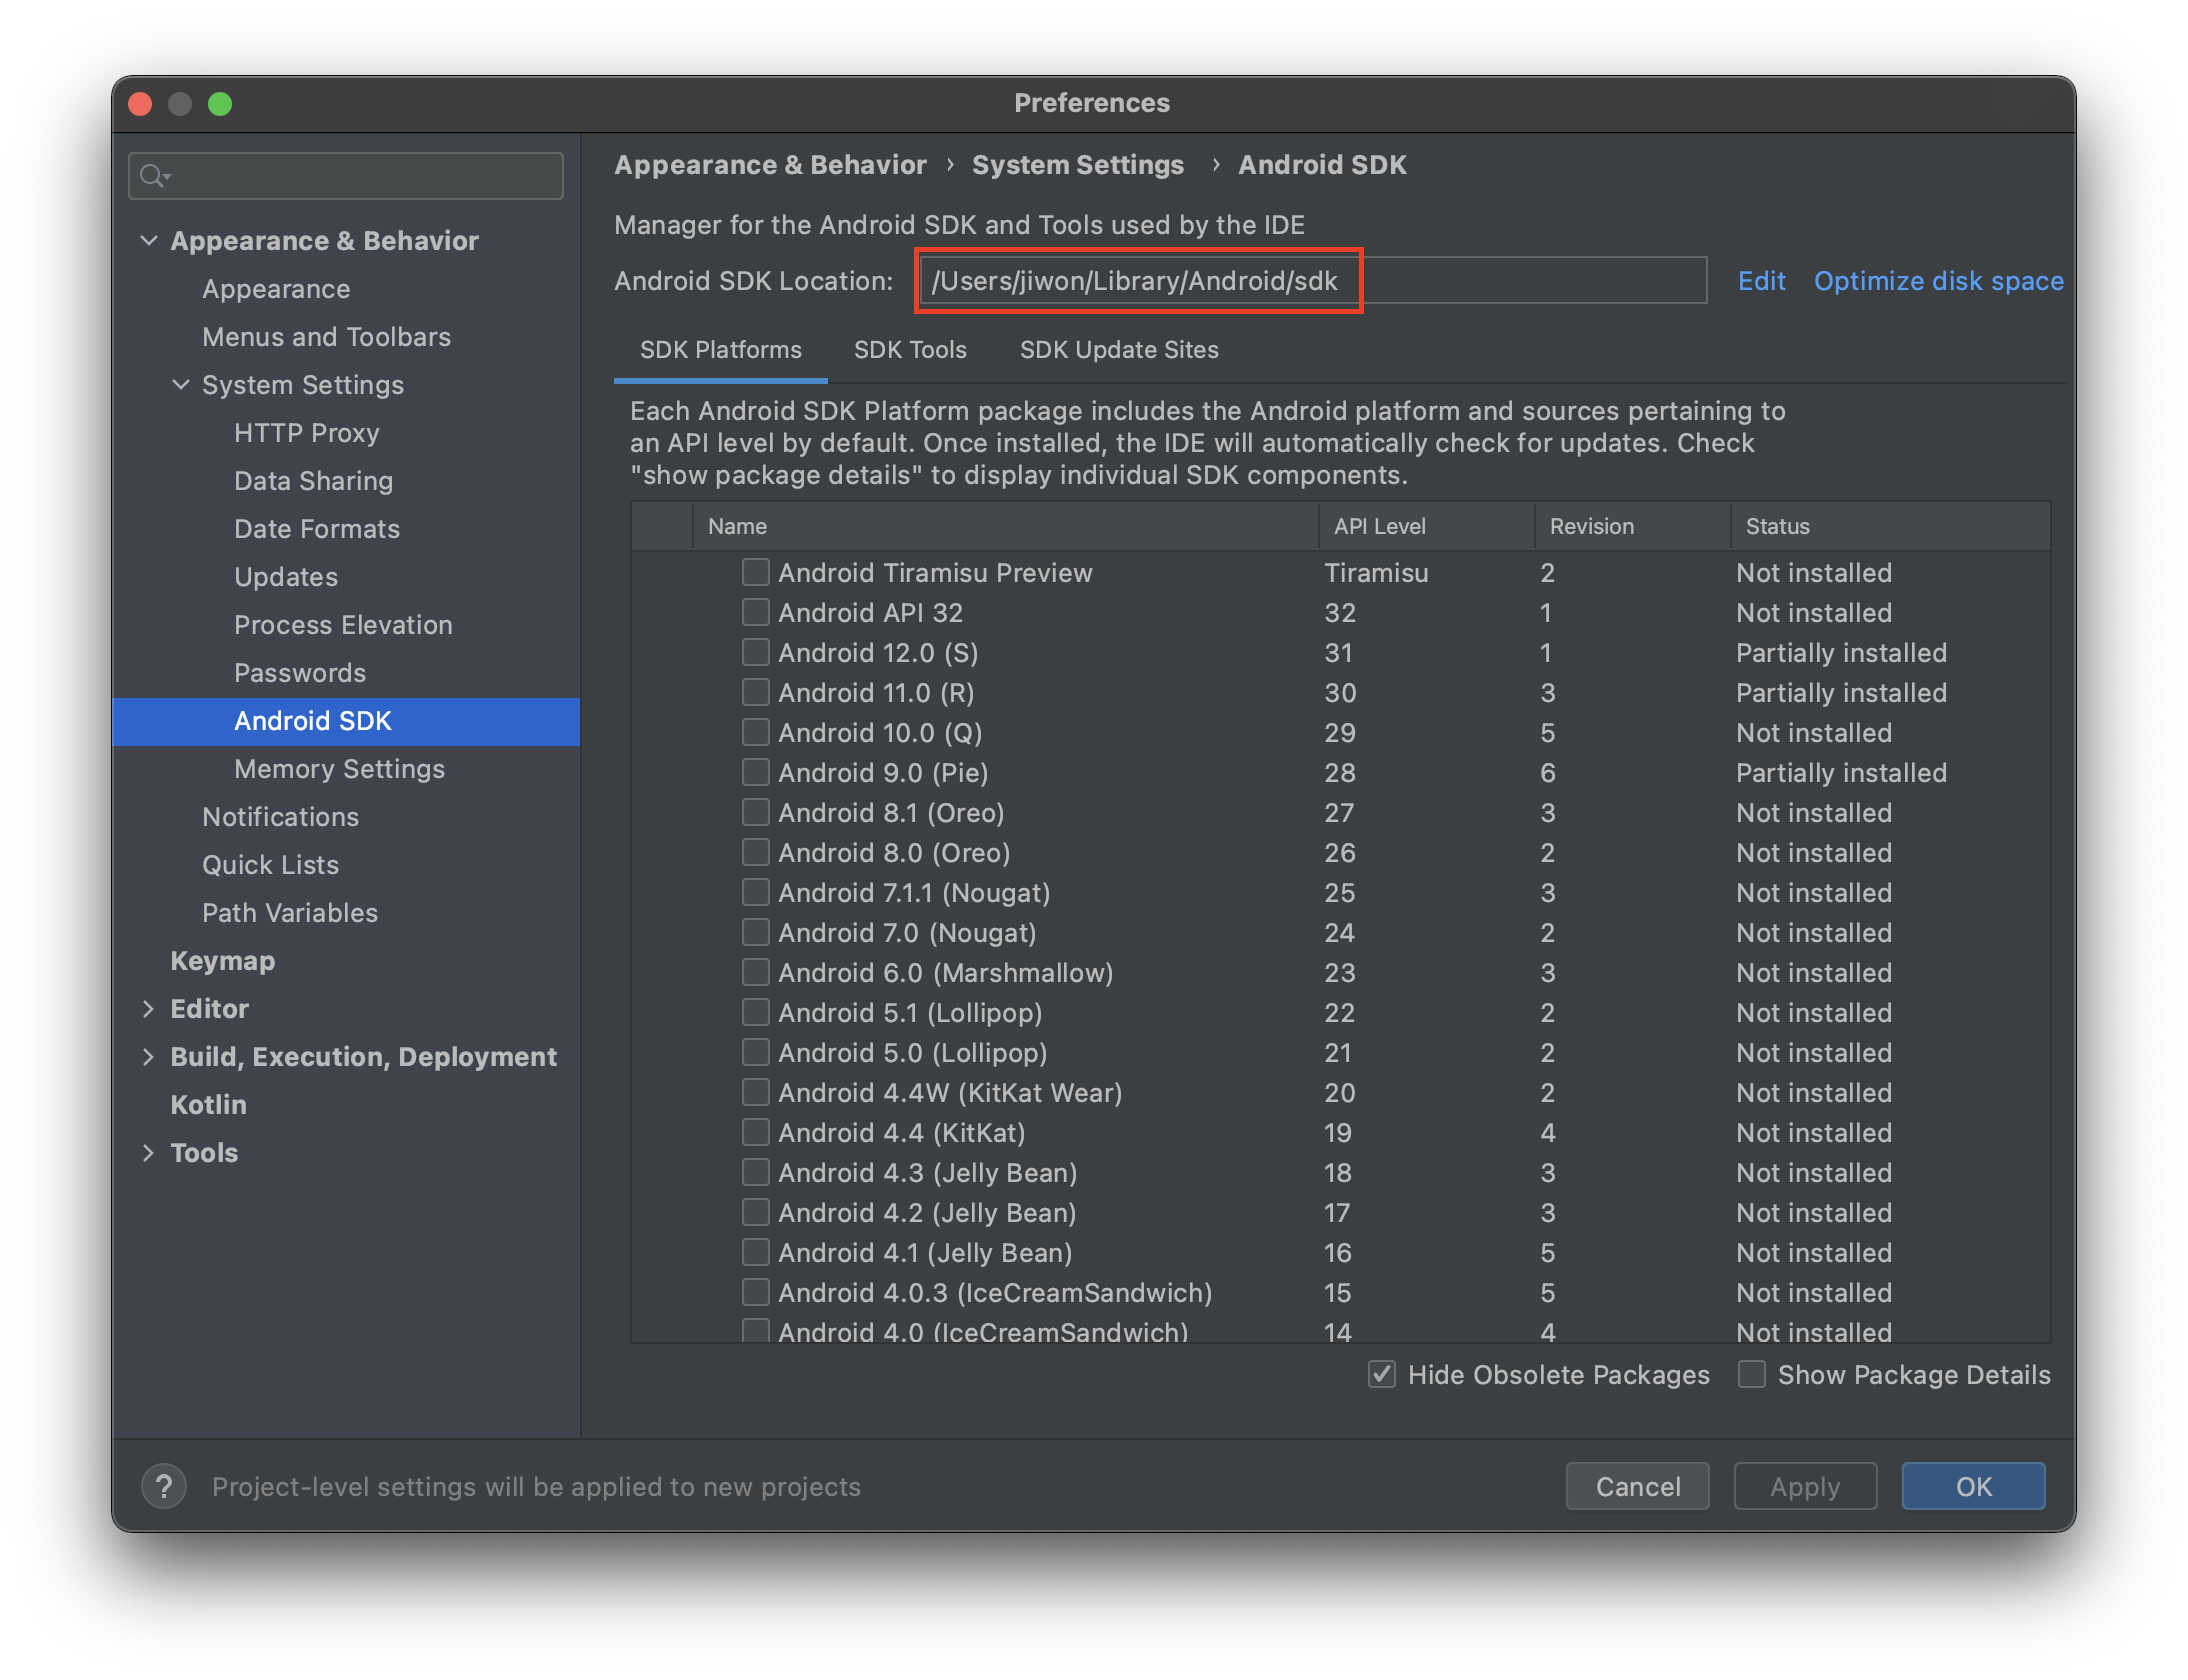
Task: Confirm with the OK button
Action: (1973, 1486)
